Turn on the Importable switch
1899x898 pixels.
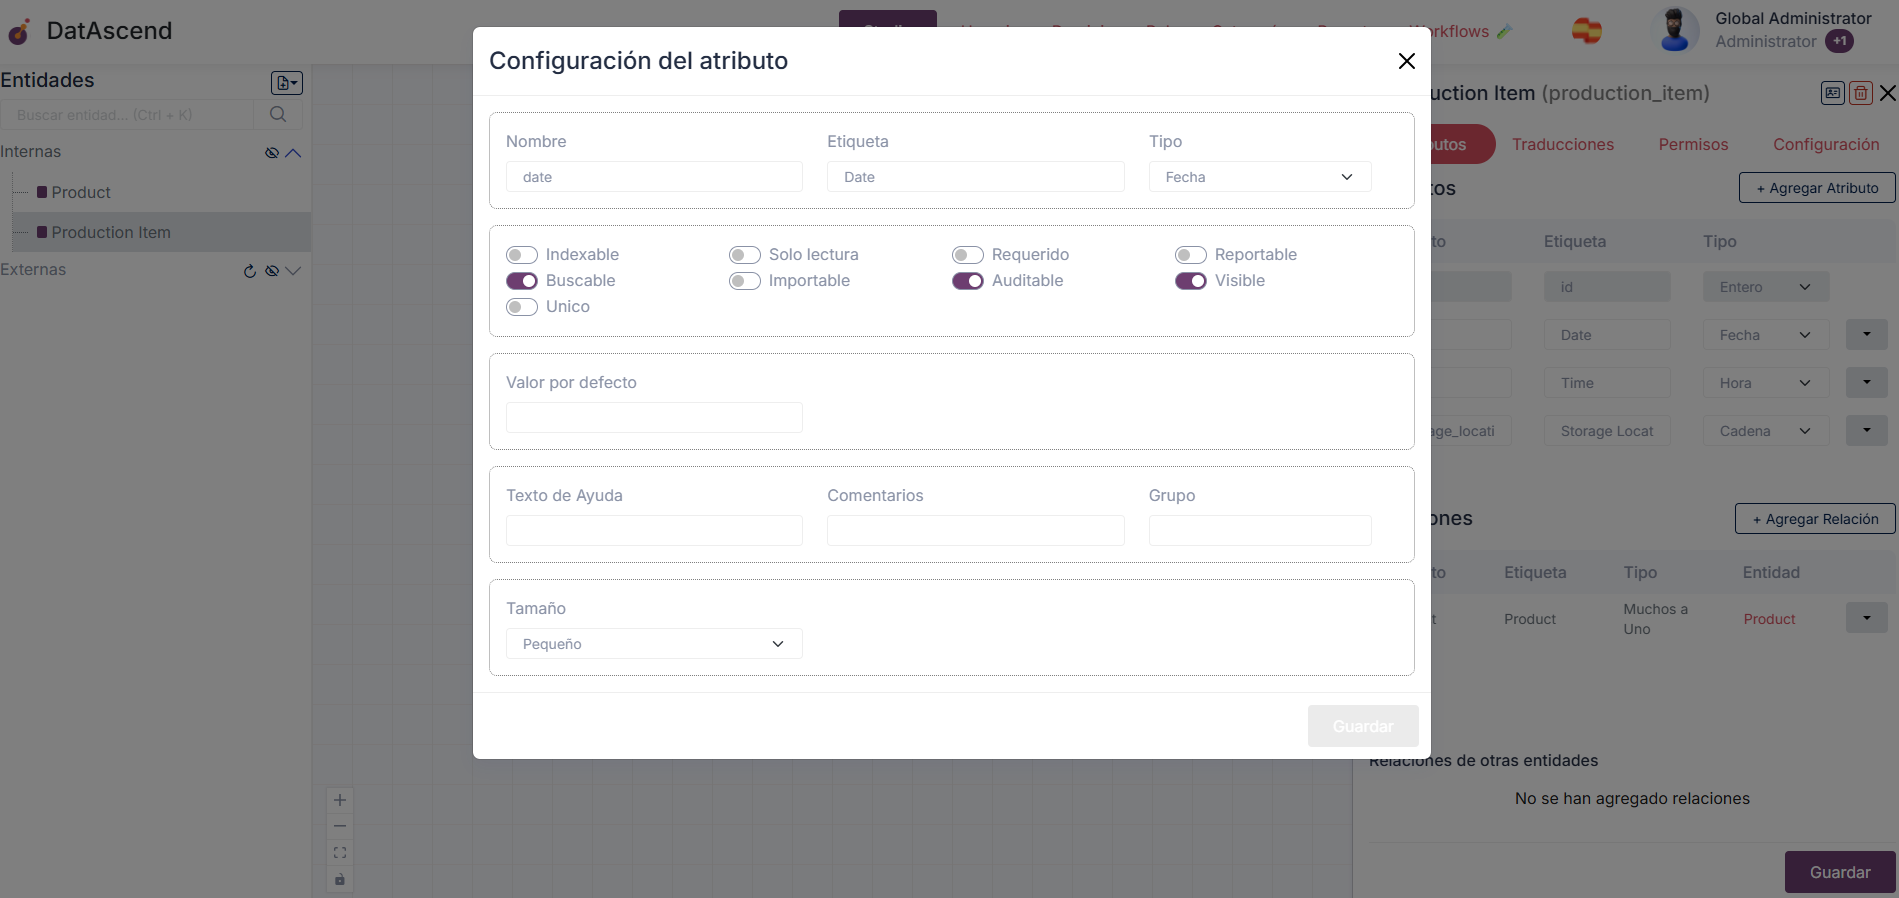pyautogui.click(x=745, y=281)
